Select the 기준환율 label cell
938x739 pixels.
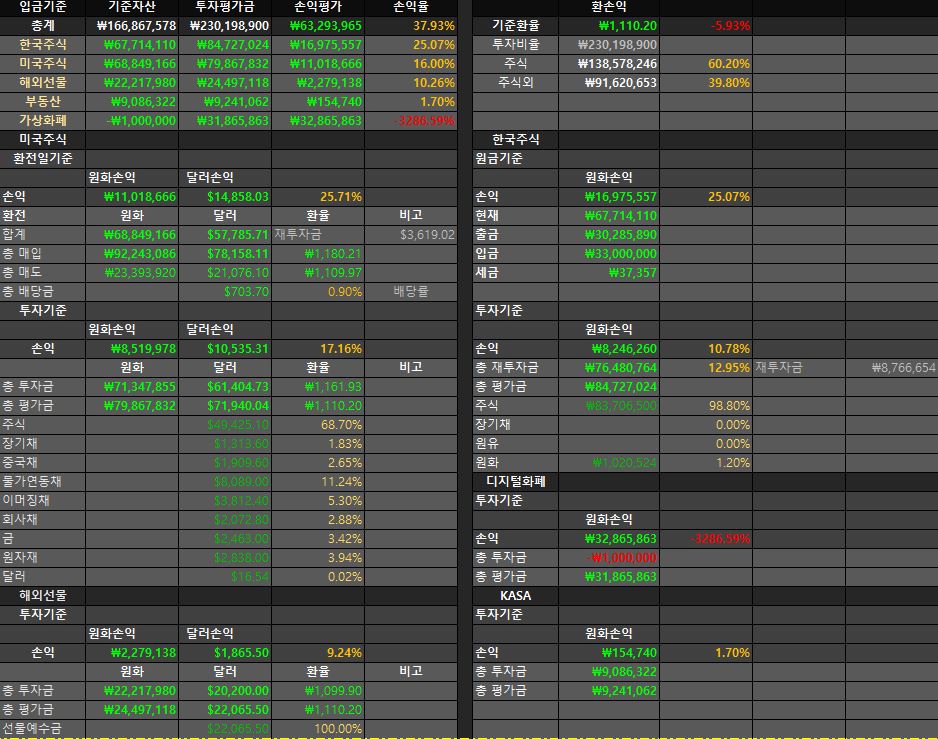click(x=515, y=26)
